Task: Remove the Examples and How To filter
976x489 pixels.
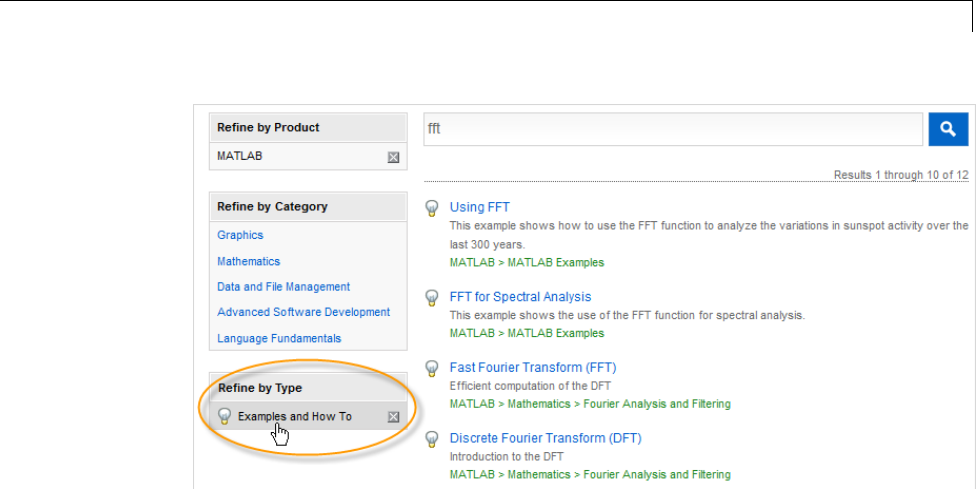Action: pyautogui.click(x=393, y=416)
